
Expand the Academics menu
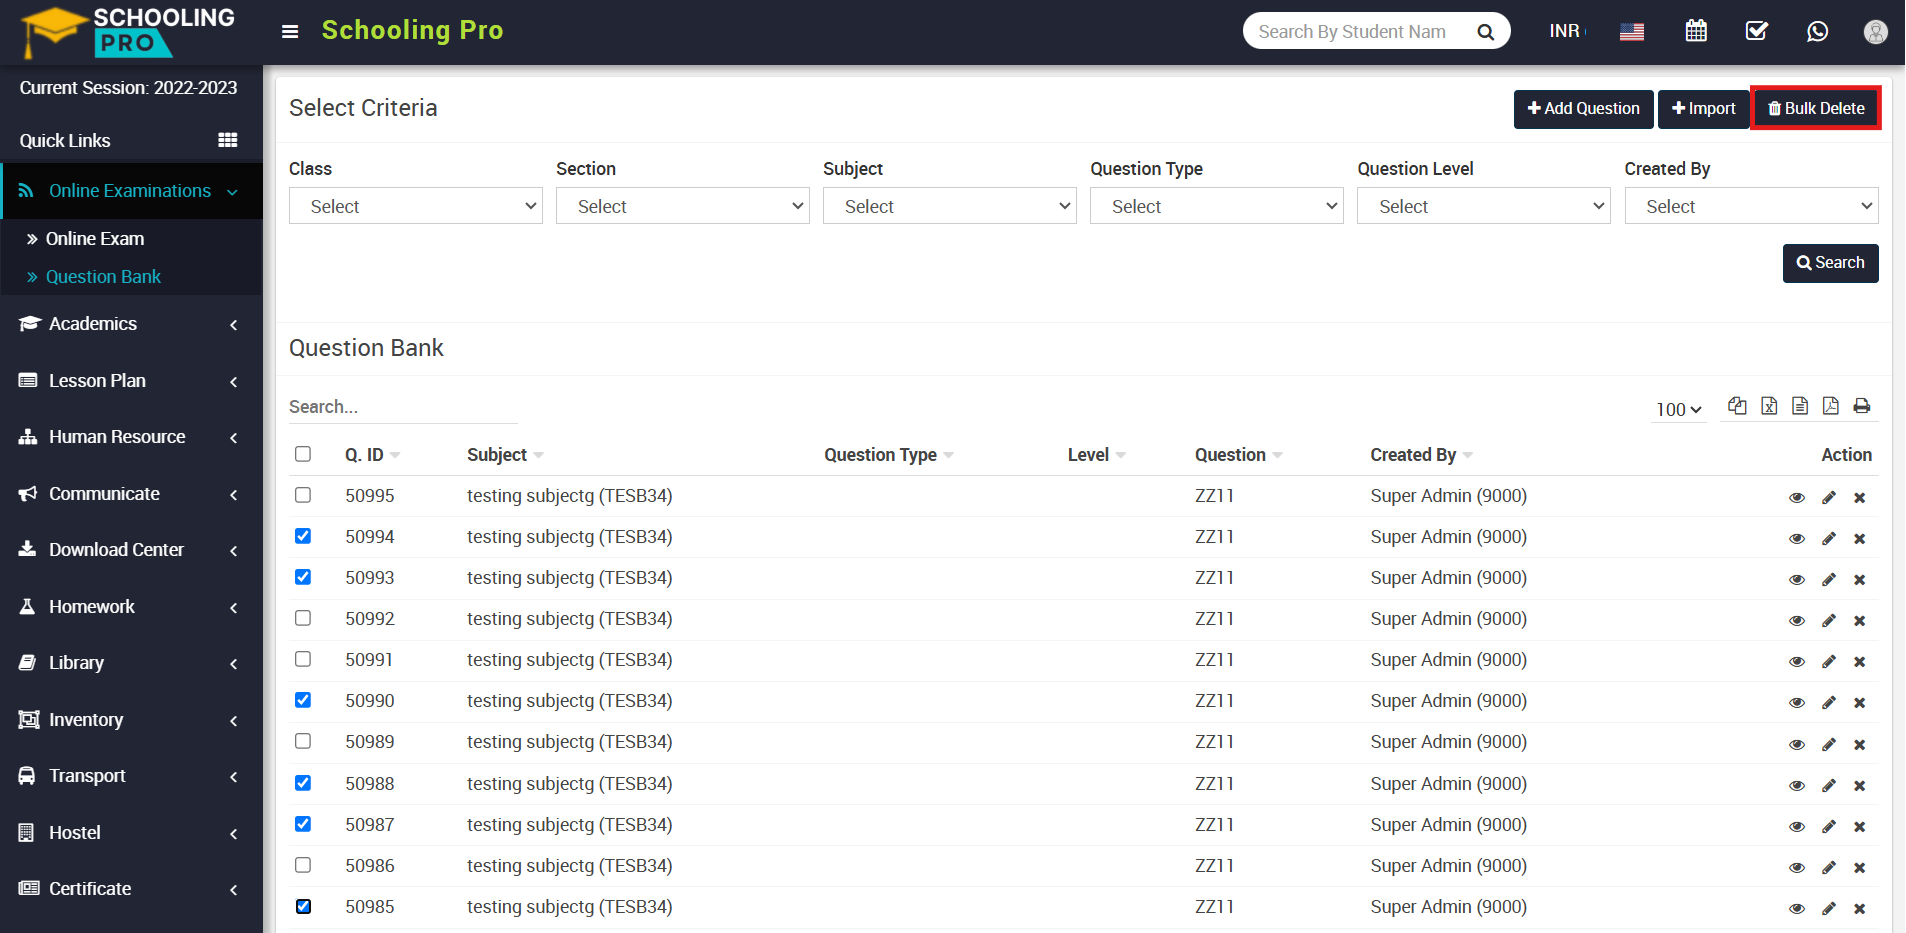pos(131,324)
